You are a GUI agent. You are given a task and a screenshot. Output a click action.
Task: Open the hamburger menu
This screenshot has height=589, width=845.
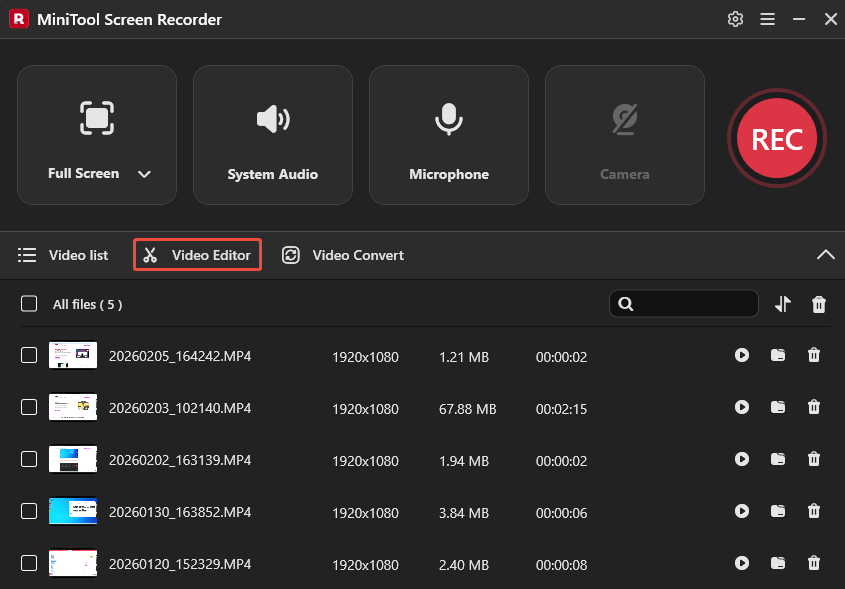click(767, 18)
